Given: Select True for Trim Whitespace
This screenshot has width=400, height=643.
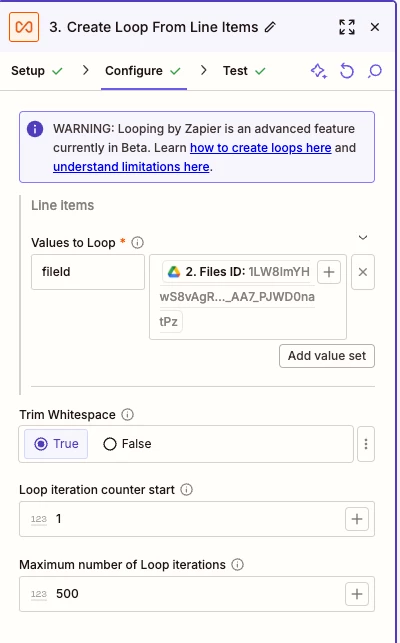Looking at the screenshot, I should [56, 444].
